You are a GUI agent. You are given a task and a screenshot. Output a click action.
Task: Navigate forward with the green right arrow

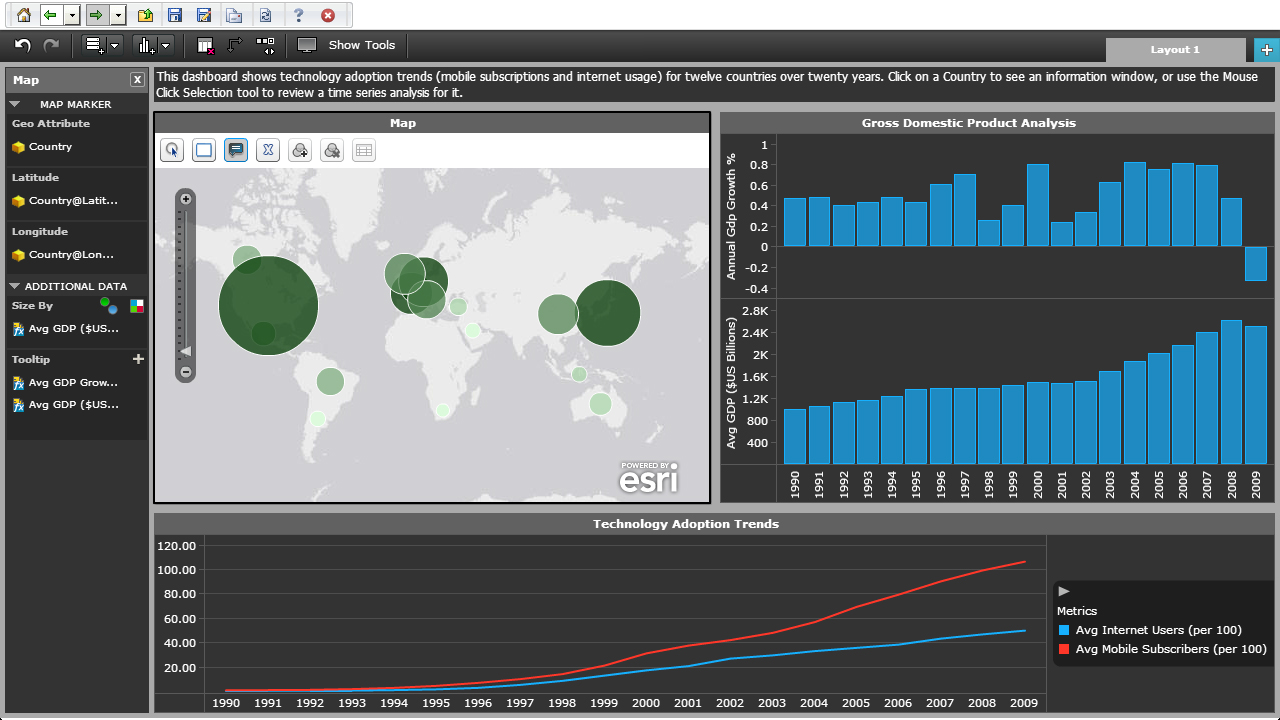96,15
